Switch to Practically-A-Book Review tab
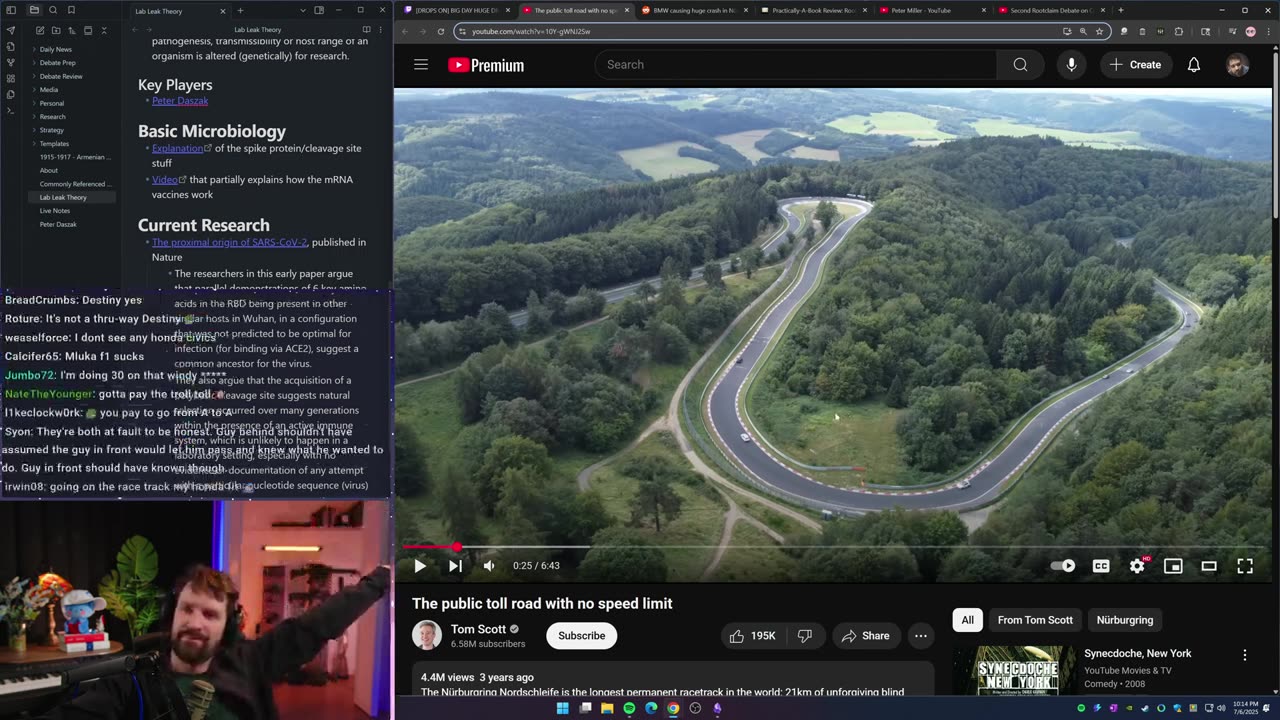1280x720 pixels. click(813, 10)
